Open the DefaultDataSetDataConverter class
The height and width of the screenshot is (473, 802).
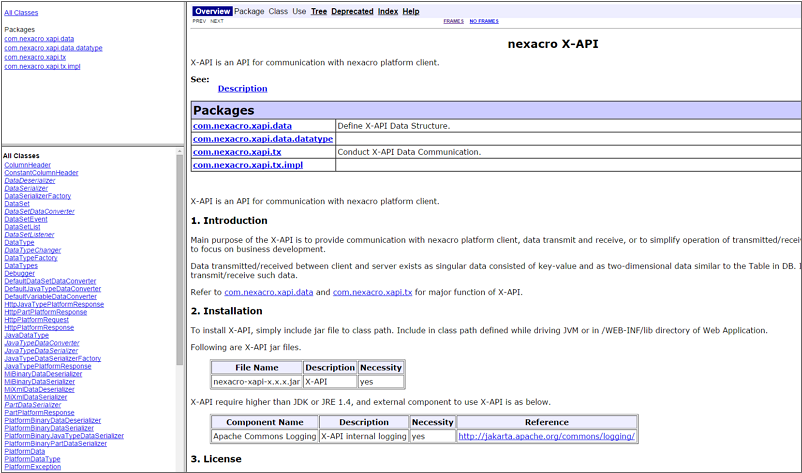pyautogui.click(x=50, y=281)
